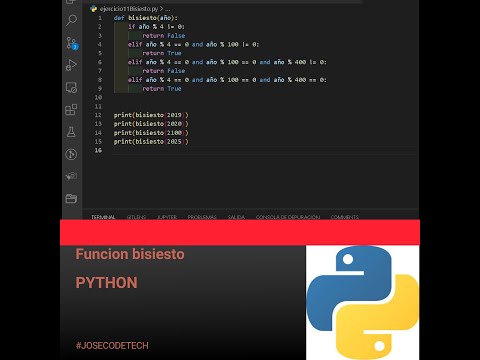Open the Project Manager folder icon

(71, 199)
